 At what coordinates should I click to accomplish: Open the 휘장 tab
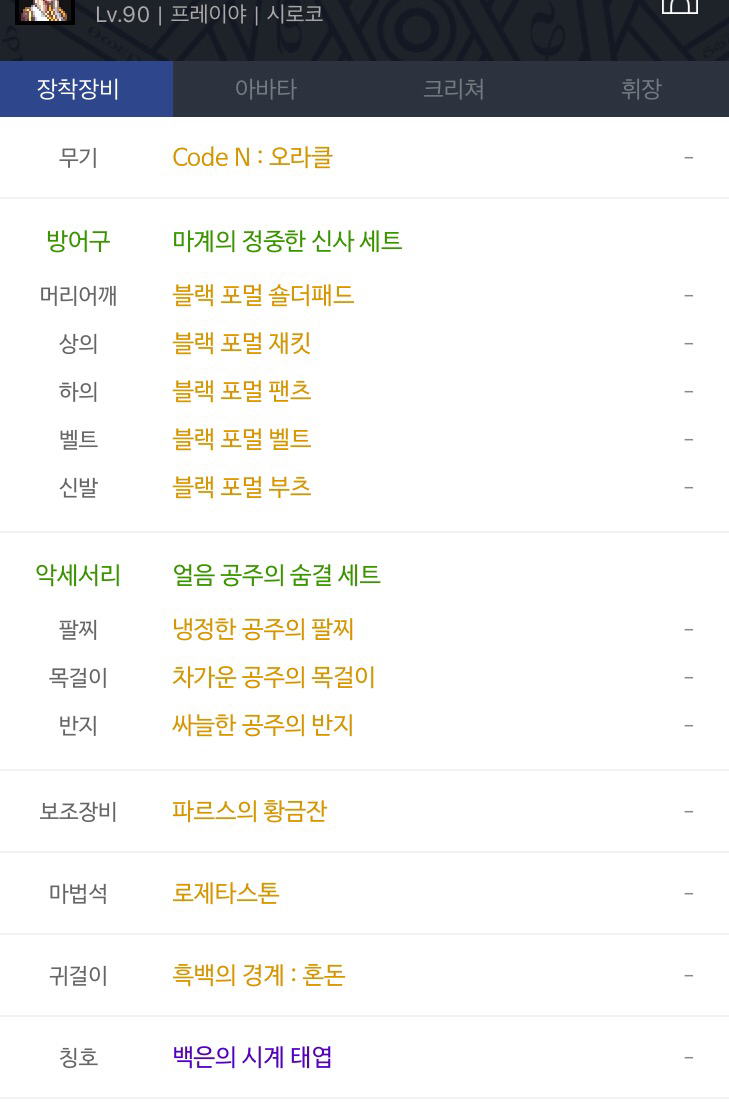coord(640,89)
